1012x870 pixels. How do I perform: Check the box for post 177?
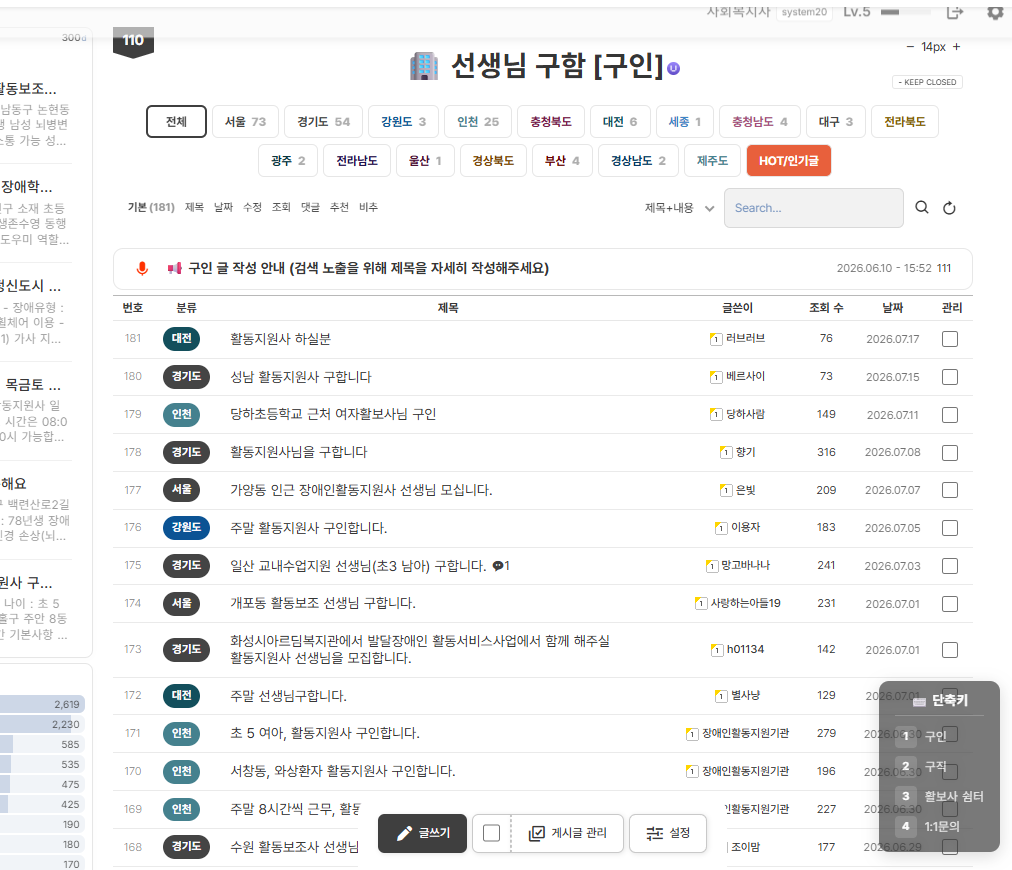(x=949, y=491)
